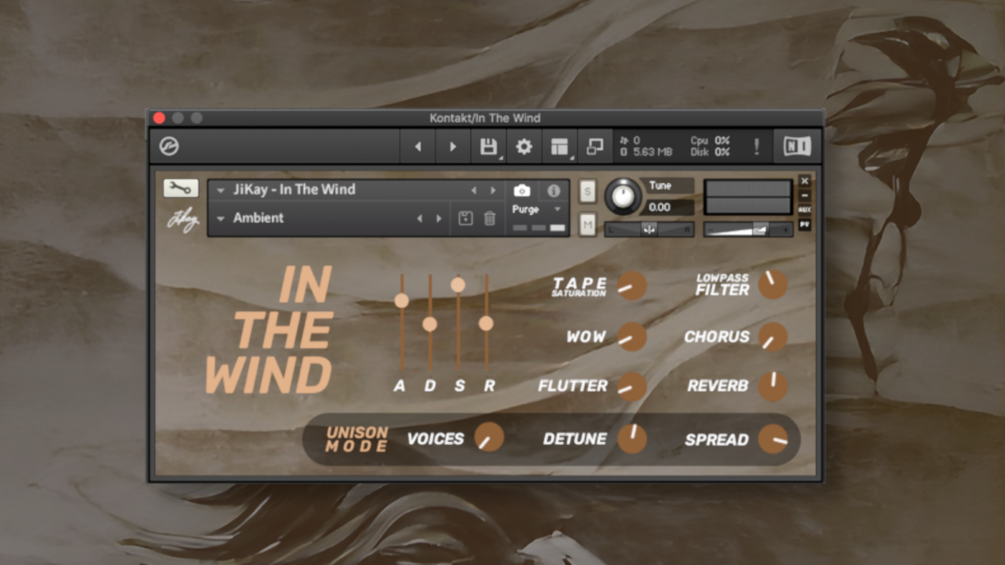Open JiKay - In The Wind instrument dropdown
The width and height of the screenshot is (1005, 565).
pyautogui.click(x=220, y=190)
